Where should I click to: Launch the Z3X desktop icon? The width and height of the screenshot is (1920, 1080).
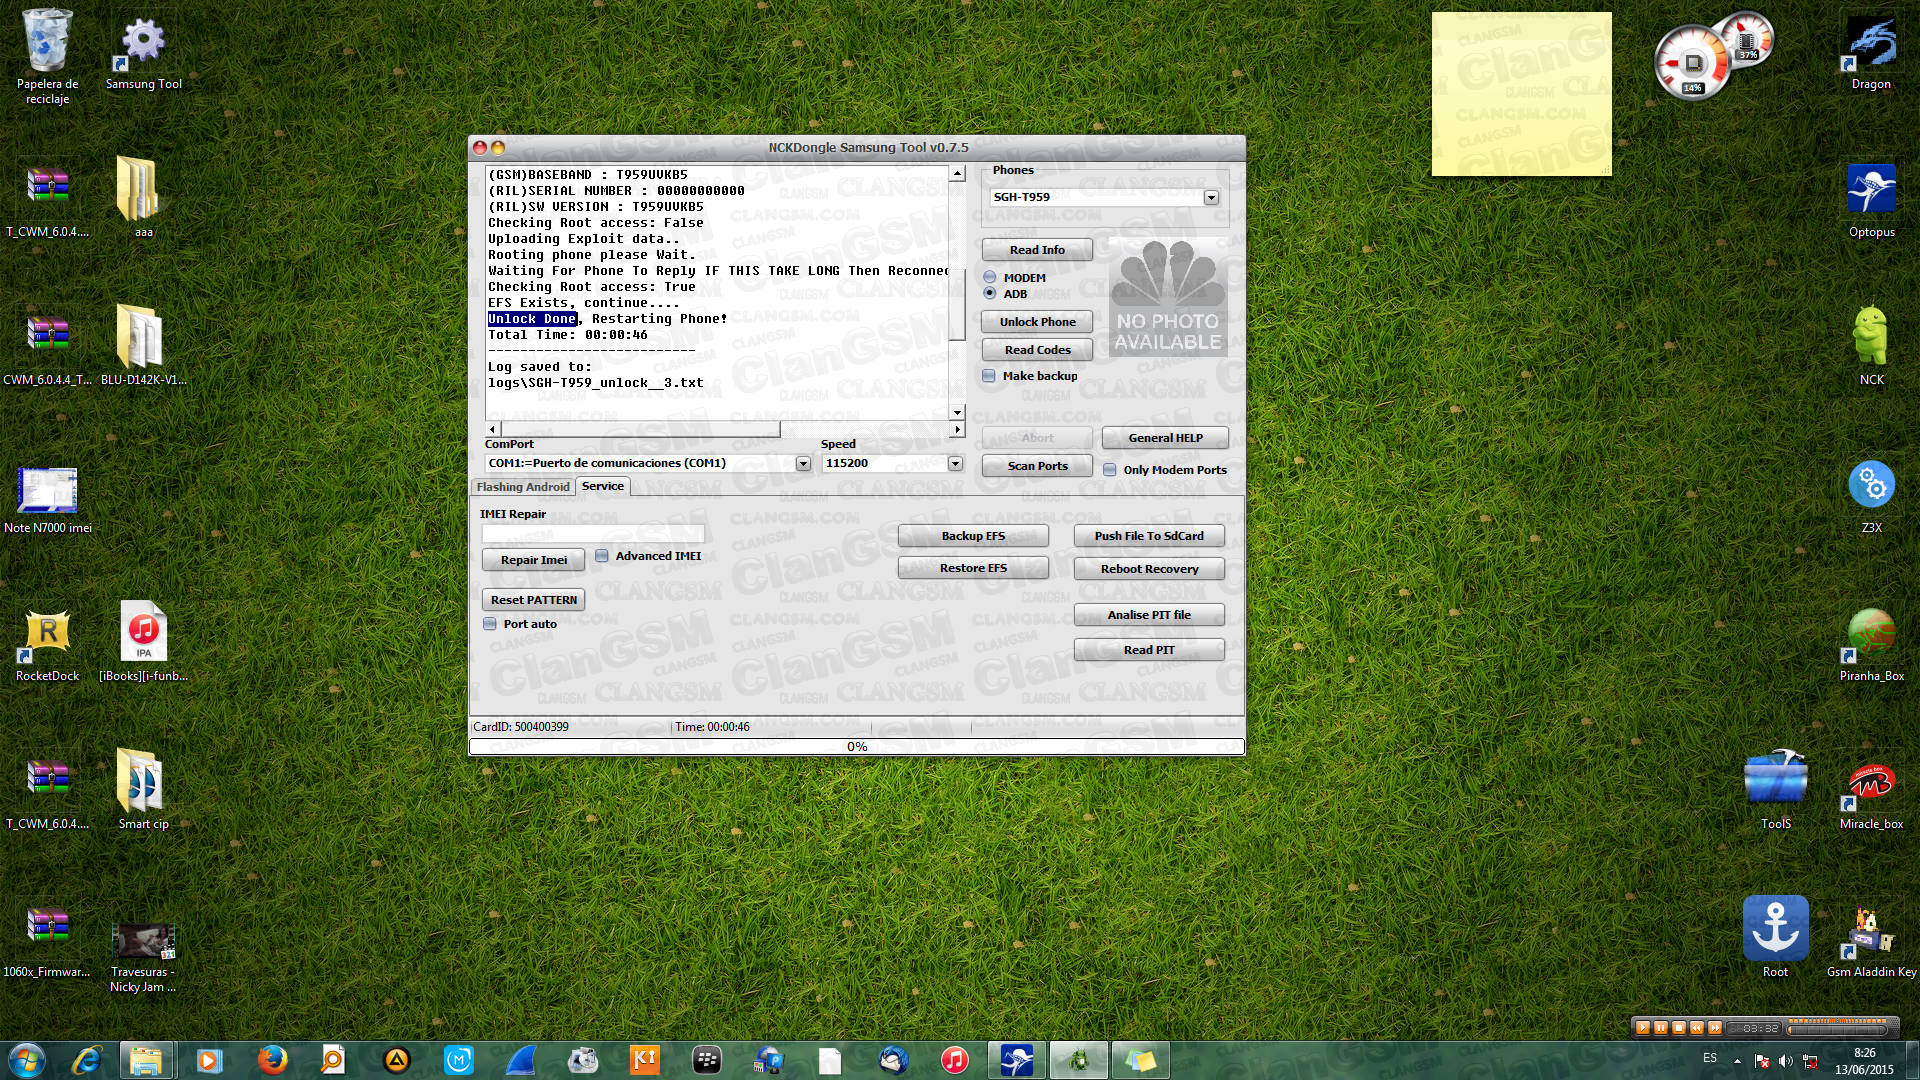[1871, 496]
